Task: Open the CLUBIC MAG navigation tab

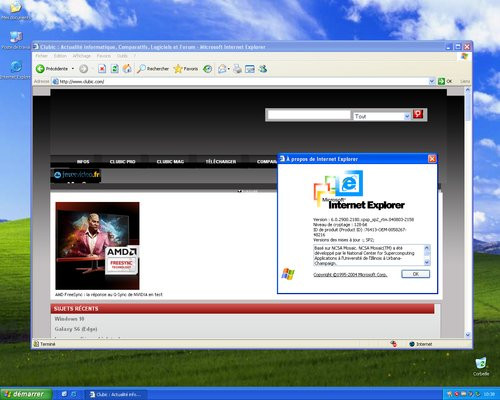Action: tap(170, 162)
